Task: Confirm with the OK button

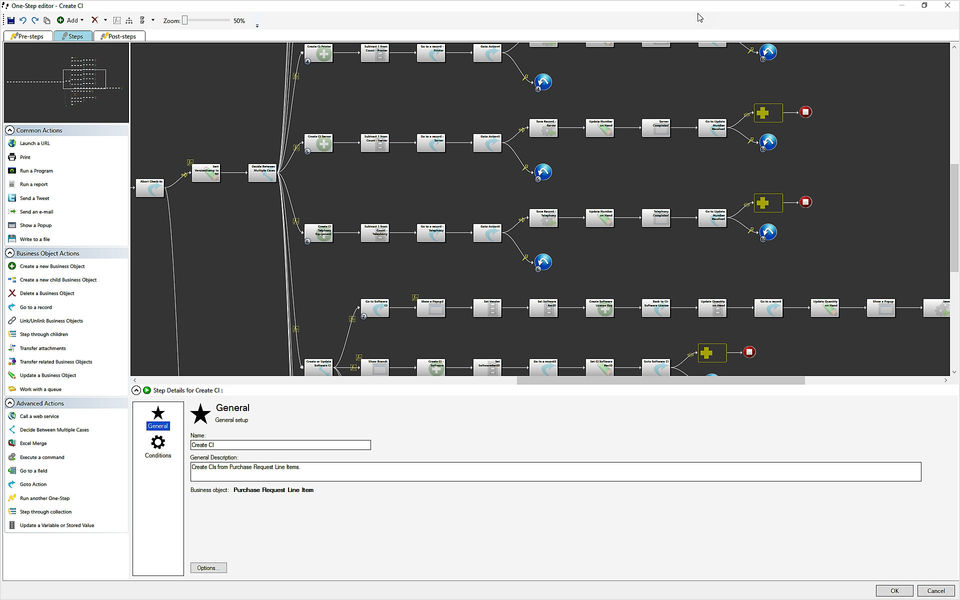Action: click(x=894, y=591)
